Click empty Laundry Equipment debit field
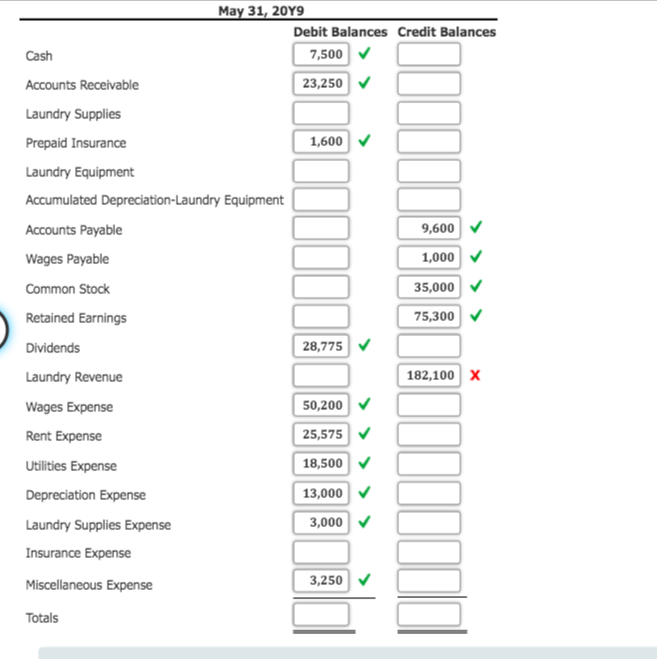The height and width of the screenshot is (659, 657). [321, 171]
